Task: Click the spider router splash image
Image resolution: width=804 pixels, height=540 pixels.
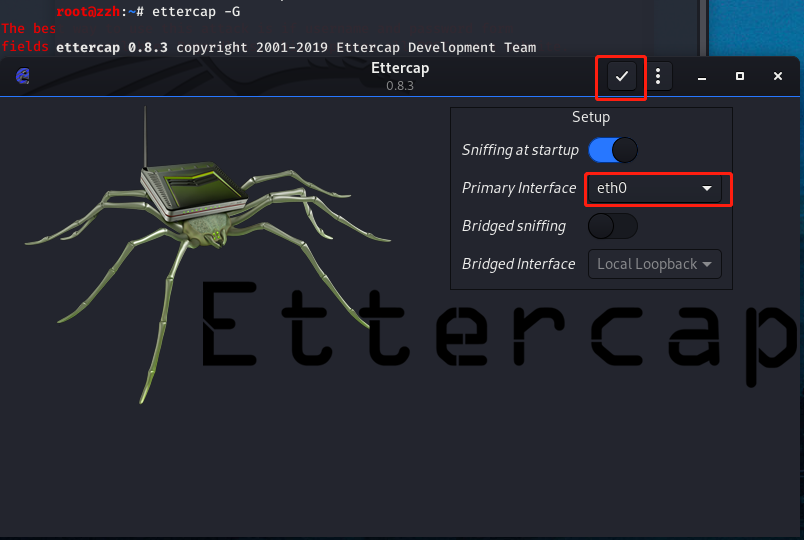Action: (208, 255)
